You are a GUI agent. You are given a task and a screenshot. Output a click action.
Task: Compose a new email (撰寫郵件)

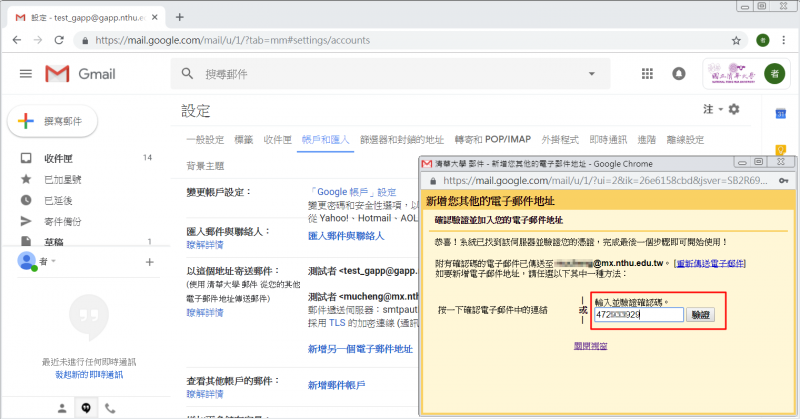click(x=57, y=121)
